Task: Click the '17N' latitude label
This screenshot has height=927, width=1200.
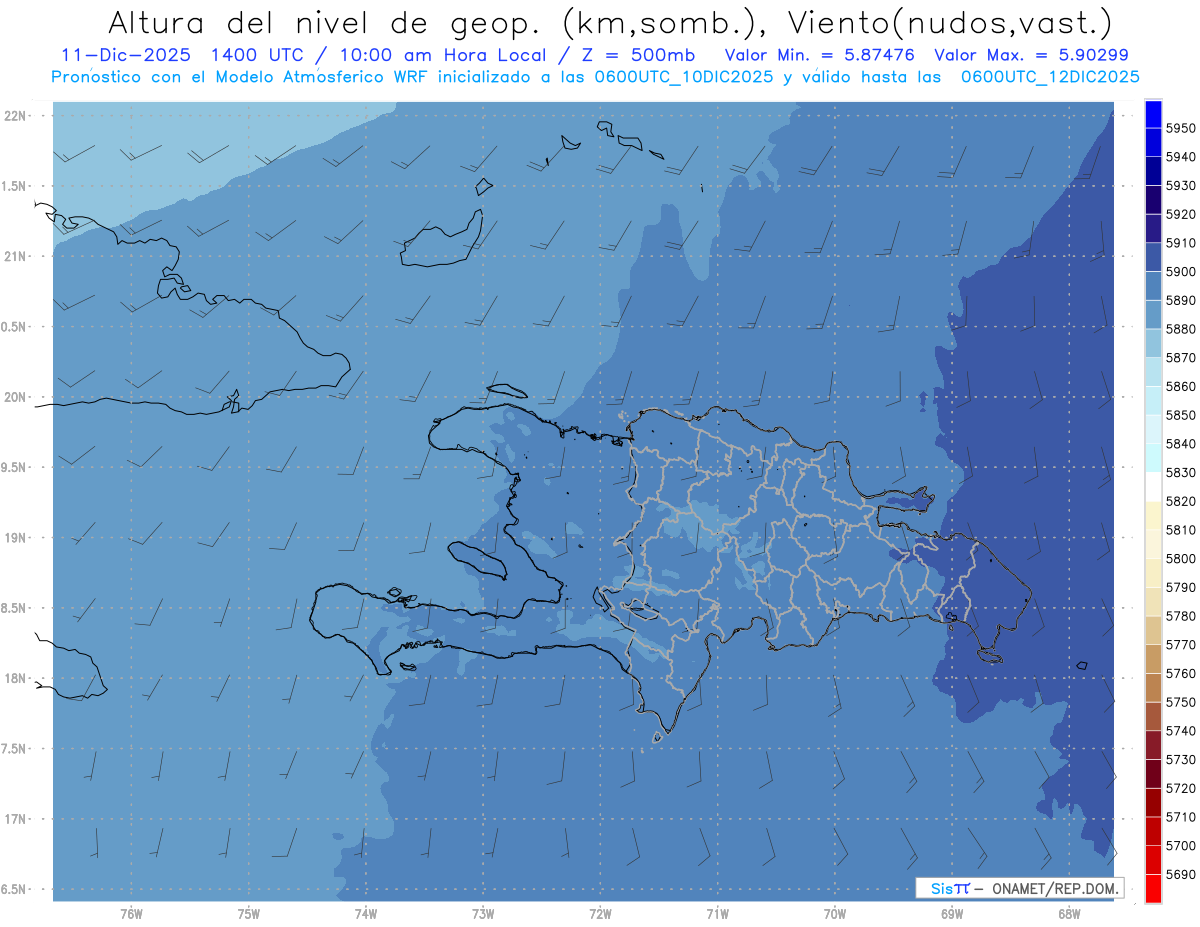Action: 13,819
